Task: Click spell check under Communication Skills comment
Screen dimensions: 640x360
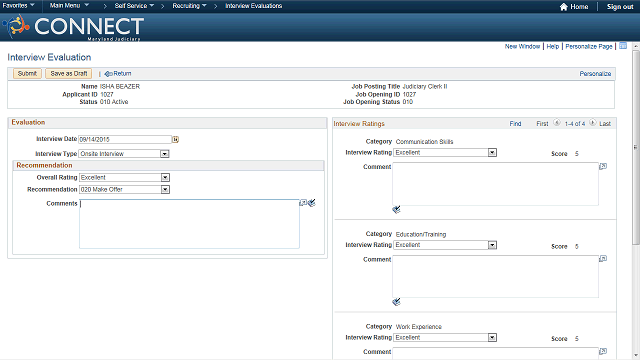Action: 396,210
